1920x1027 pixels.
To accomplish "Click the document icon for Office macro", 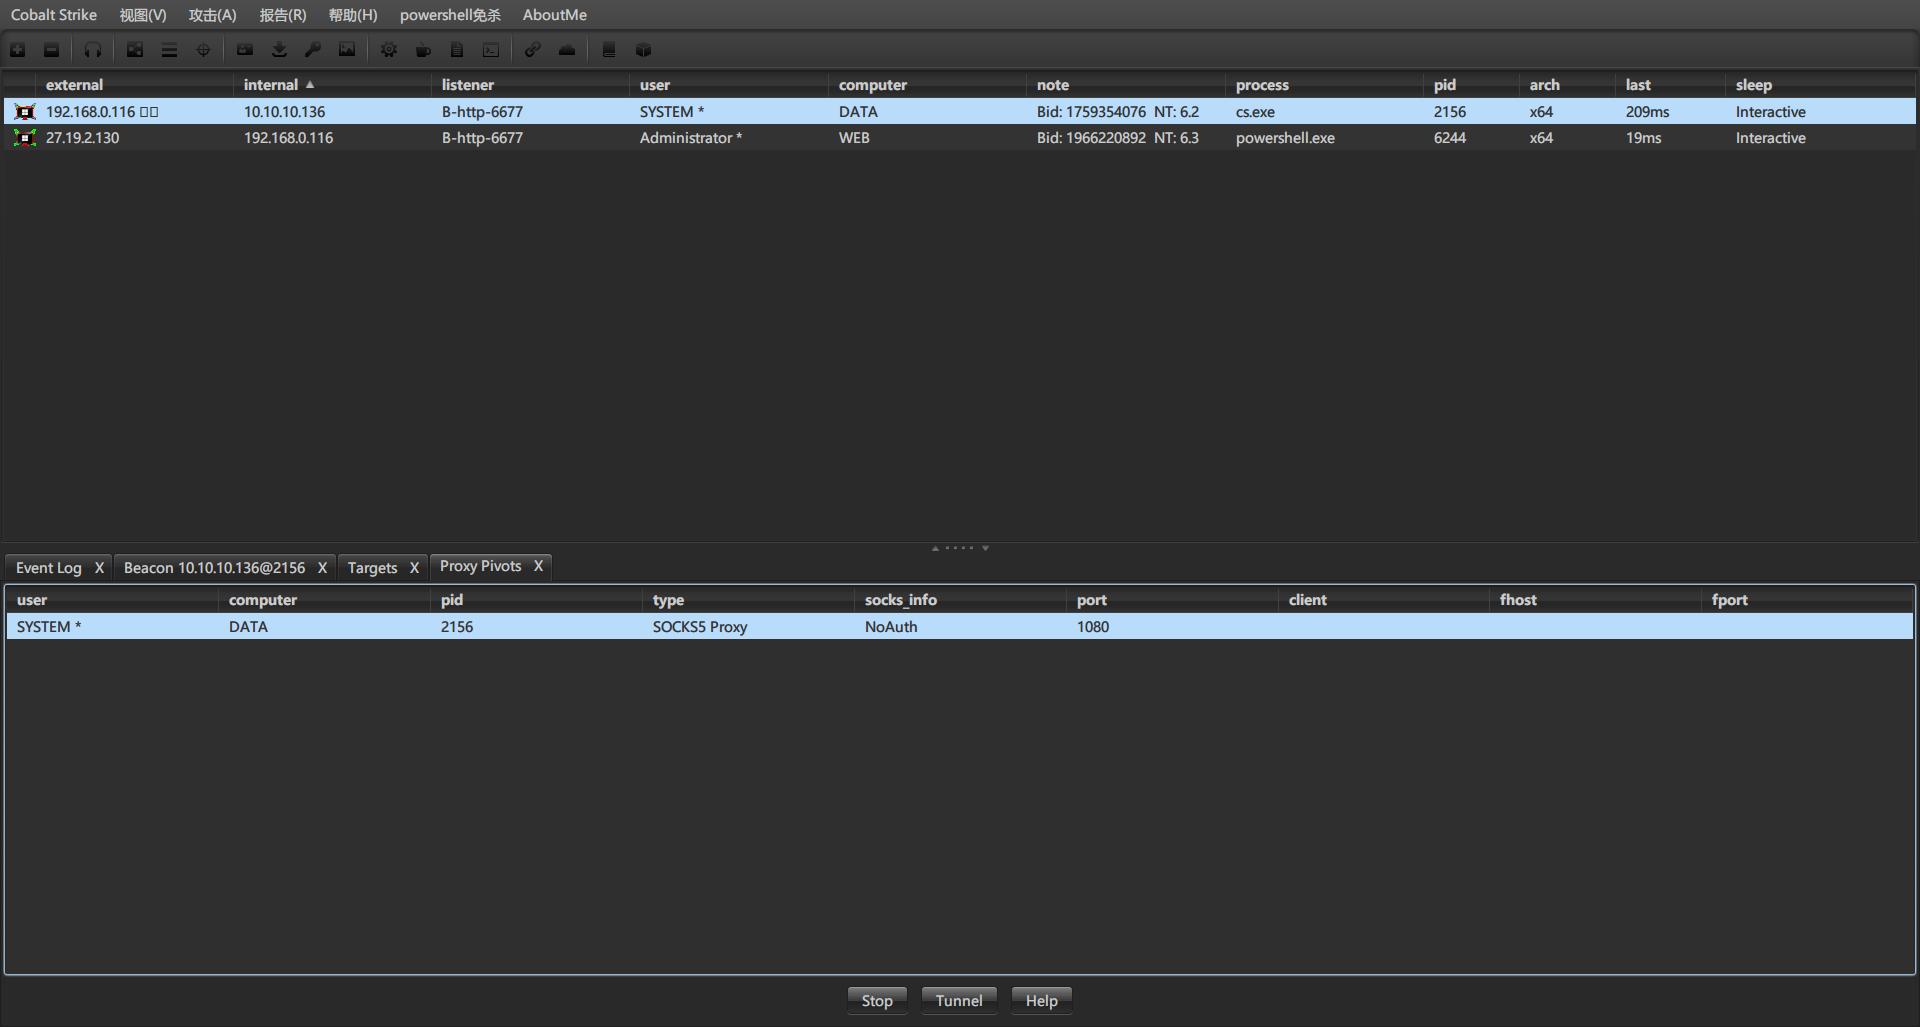I will tap(457, 50).
